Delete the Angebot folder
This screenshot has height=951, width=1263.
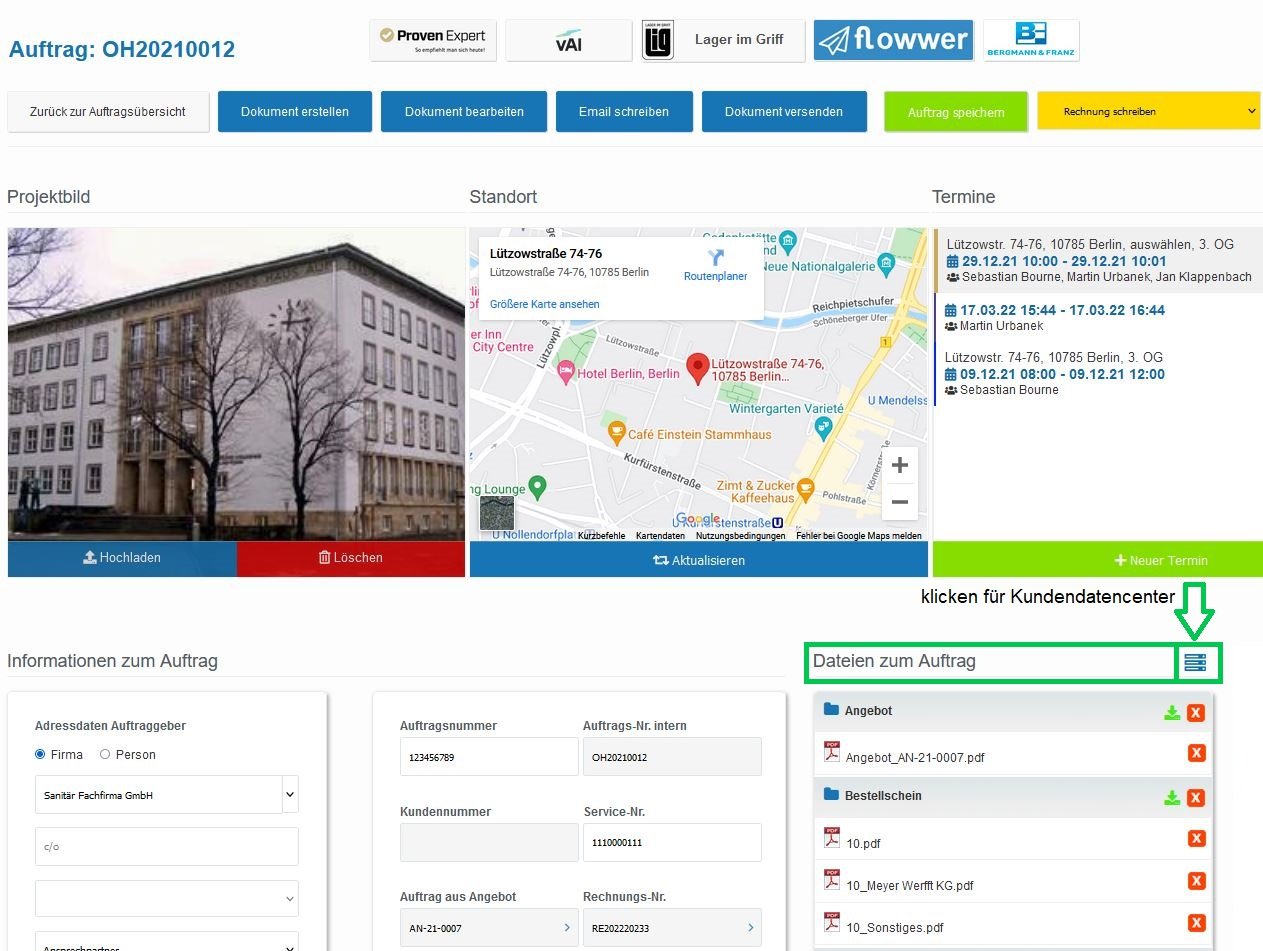coord(1196,713)
